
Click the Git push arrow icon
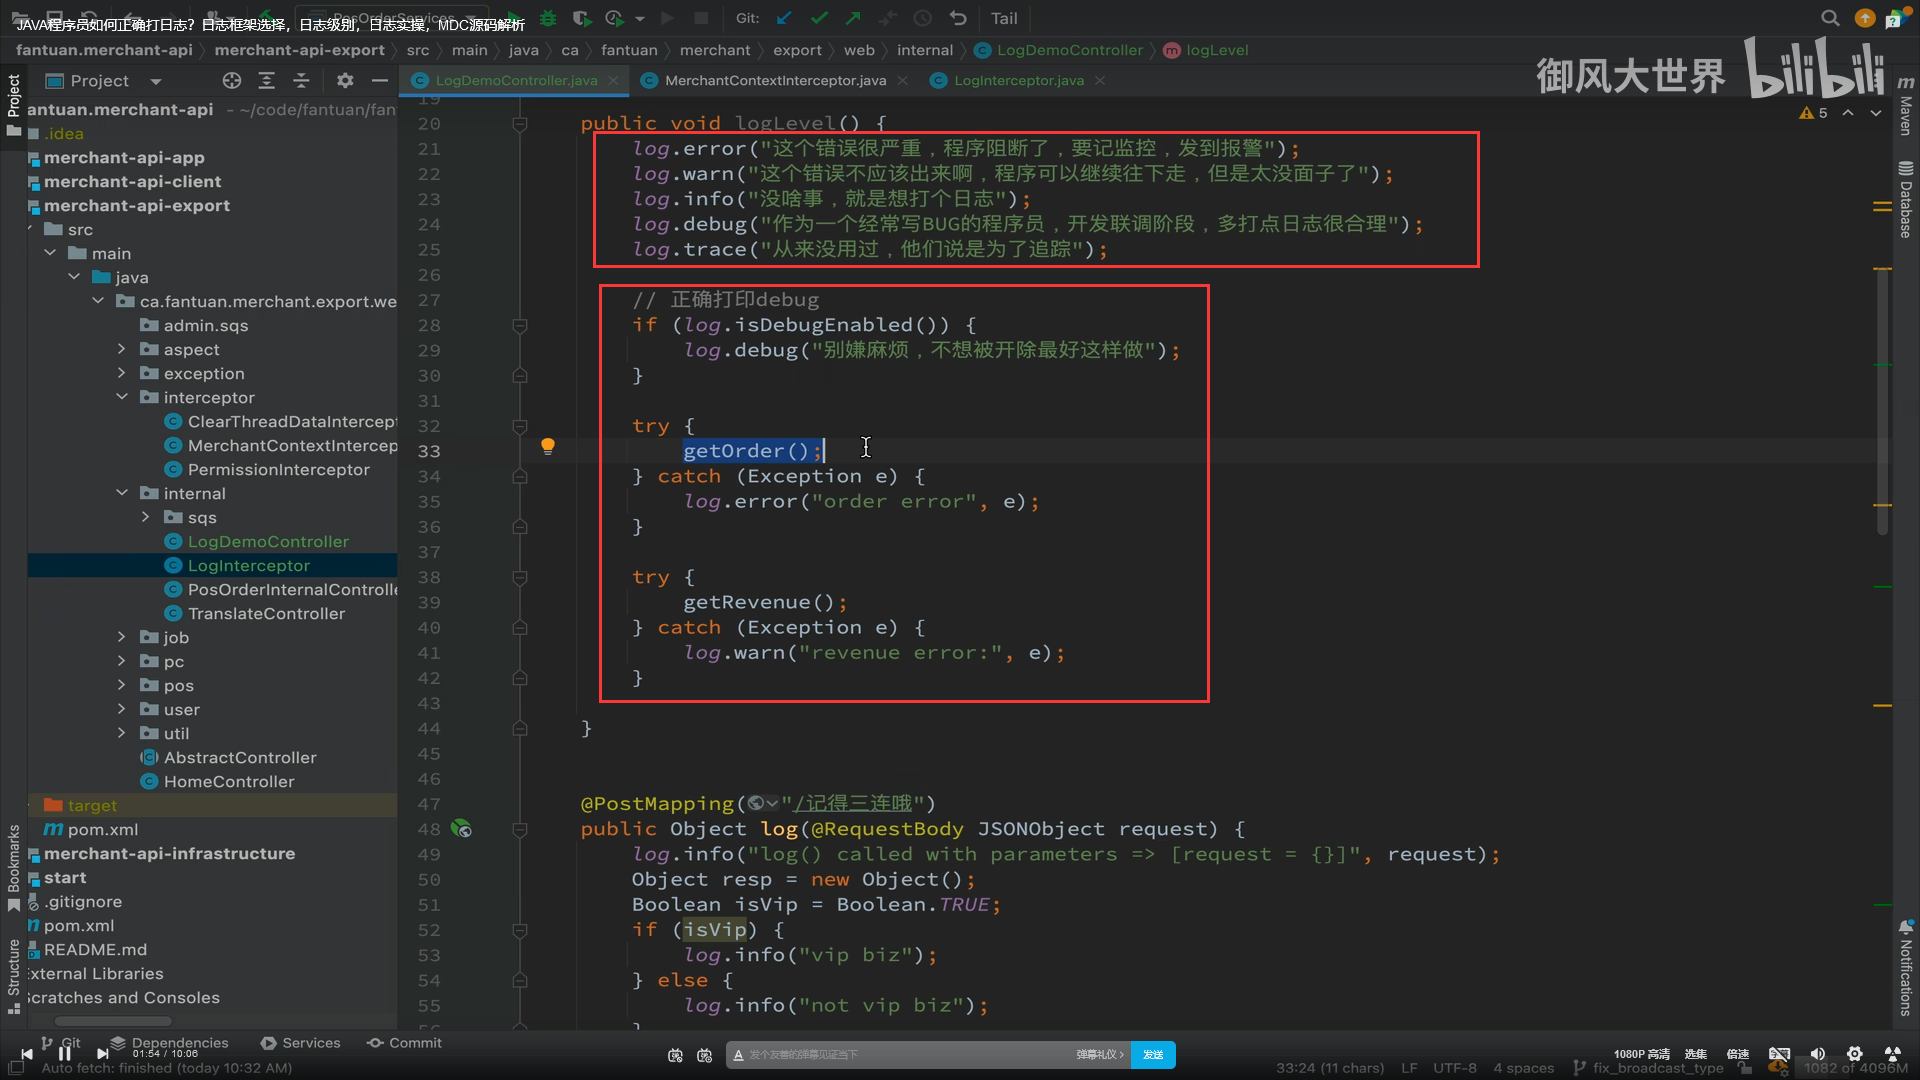pos(853,18)
